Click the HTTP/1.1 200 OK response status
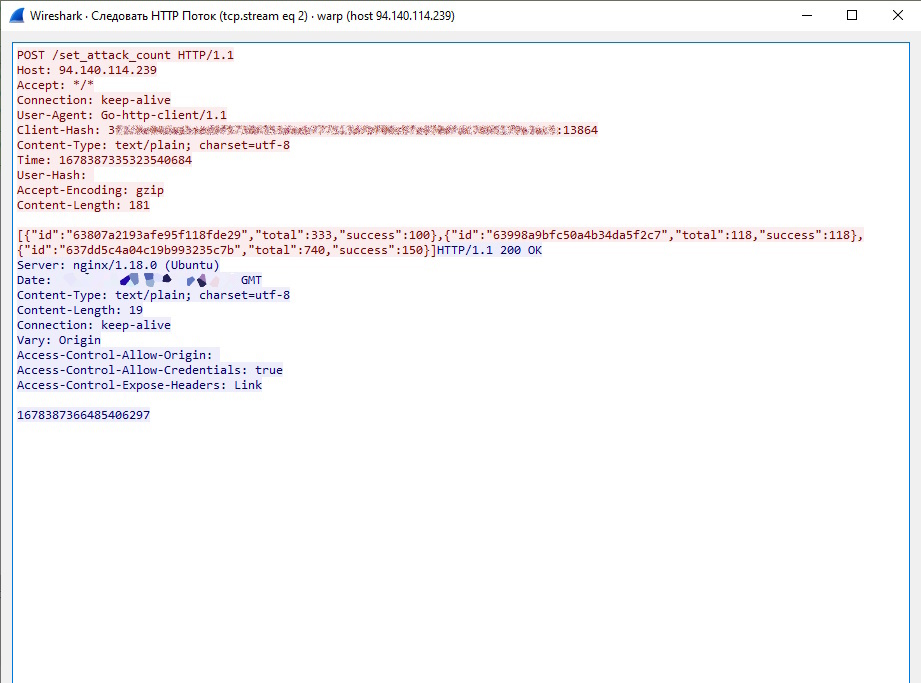This screenshot has width=921, height=683. tap(489, 250)
